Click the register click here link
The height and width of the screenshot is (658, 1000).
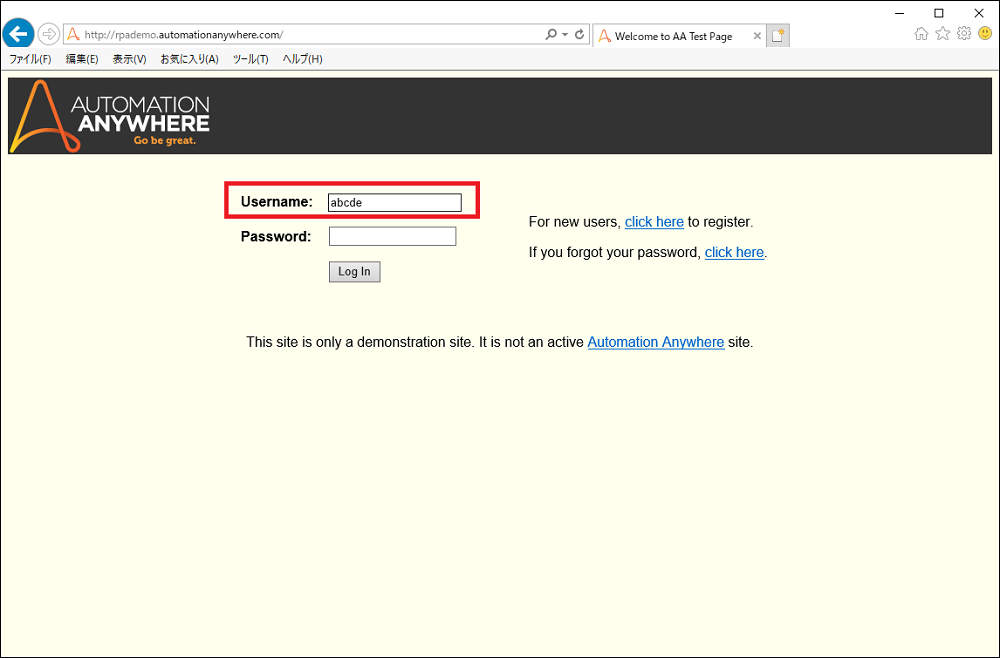(654, 221)
